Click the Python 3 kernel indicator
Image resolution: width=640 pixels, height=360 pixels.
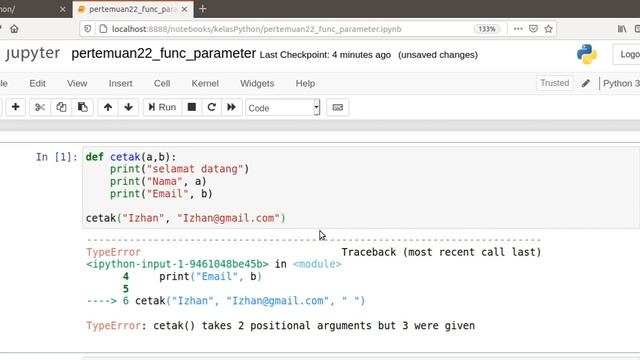pos(620,83)
